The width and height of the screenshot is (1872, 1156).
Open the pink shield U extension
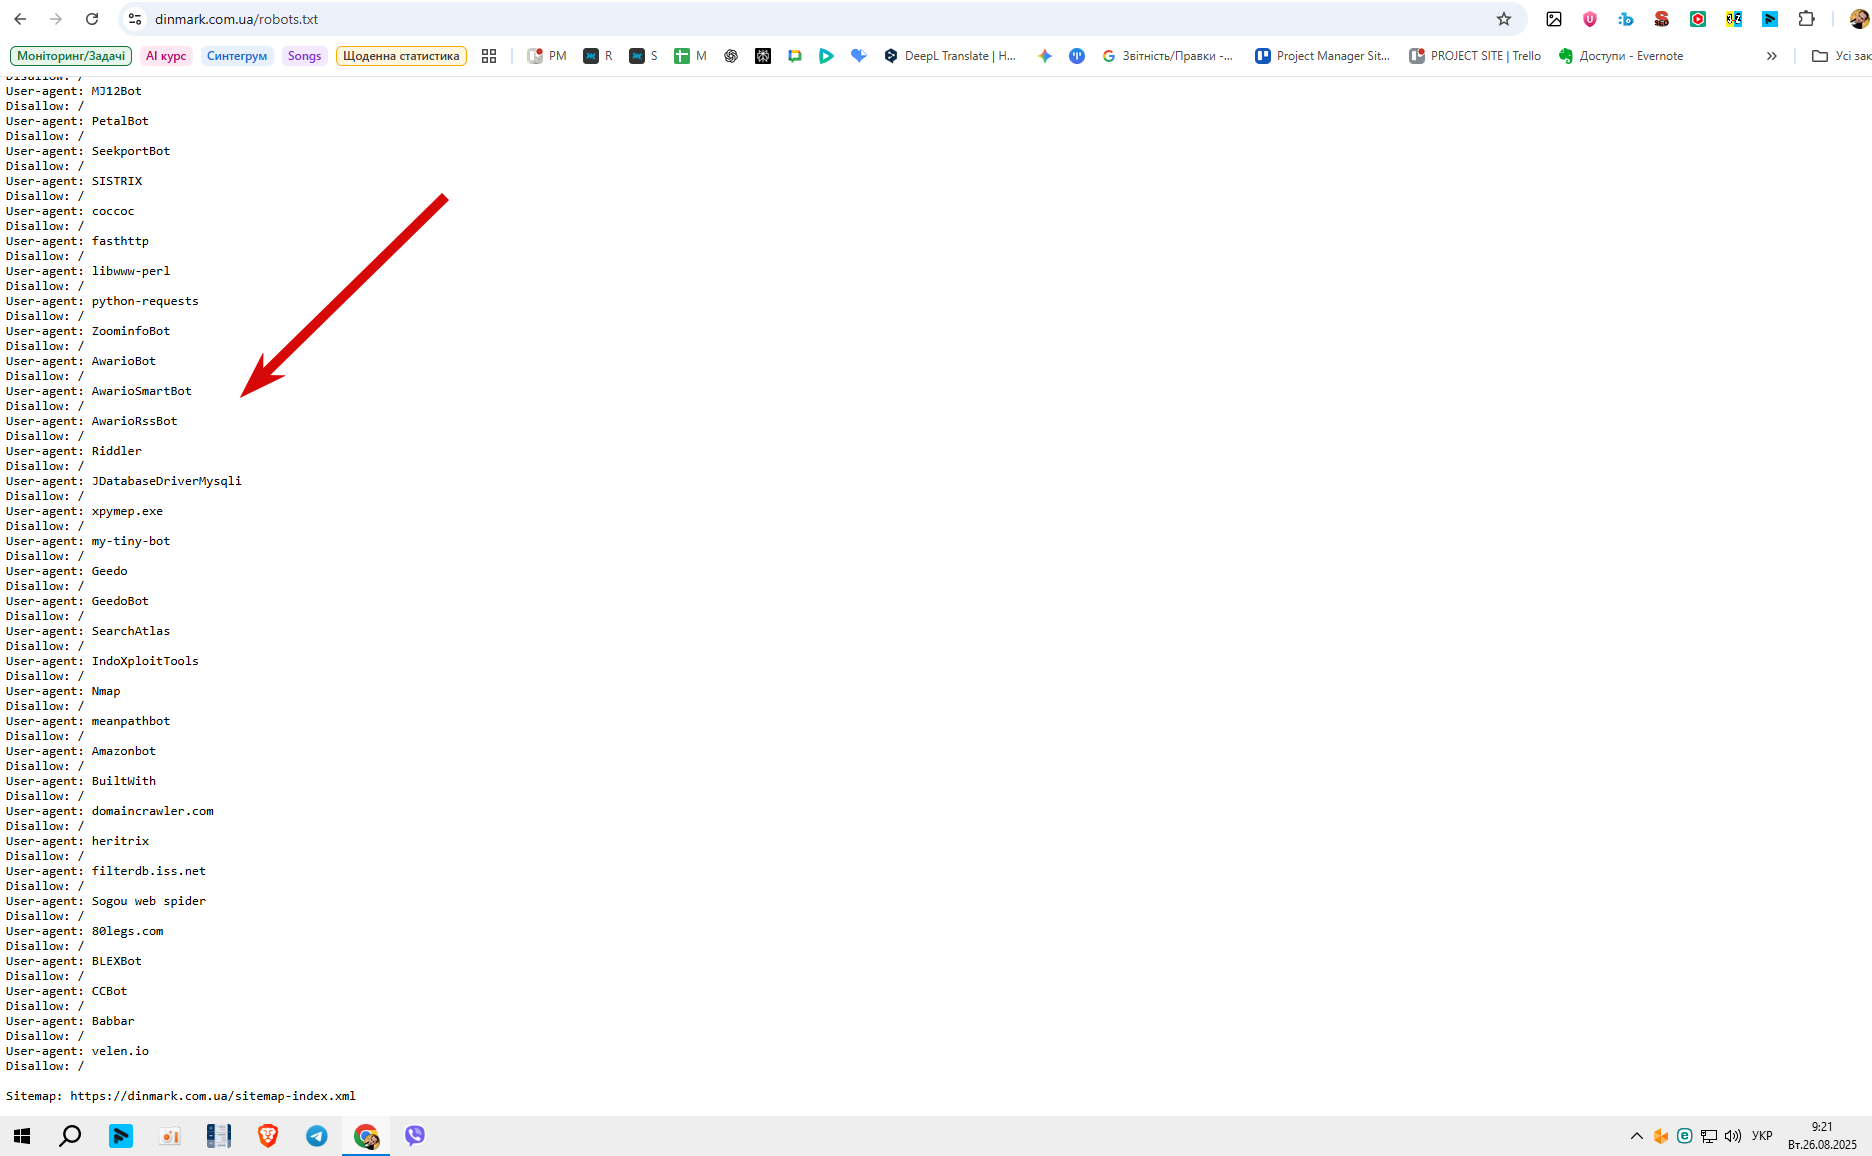pyautogui.click(x=1590, y=19)
